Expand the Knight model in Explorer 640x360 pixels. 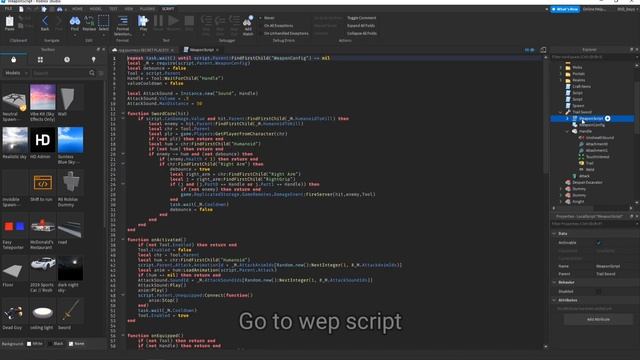click(561, 202)
